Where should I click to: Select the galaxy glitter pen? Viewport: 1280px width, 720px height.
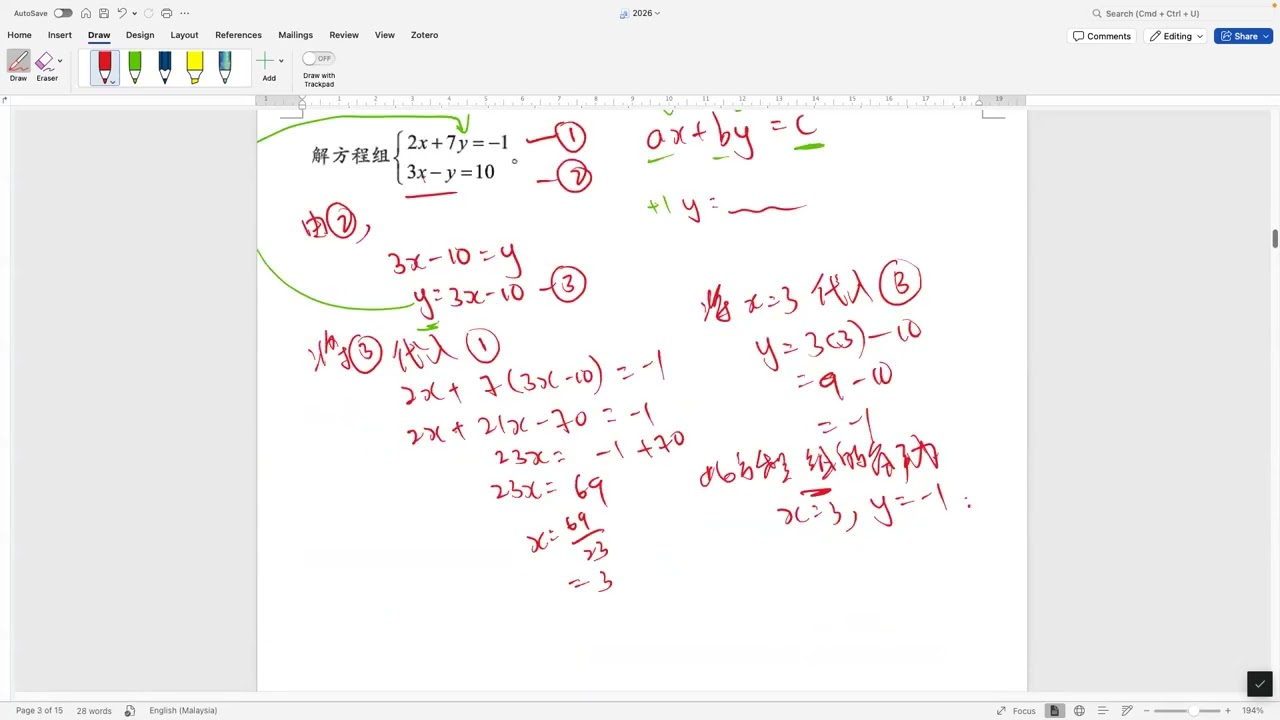tap(225, 67)
